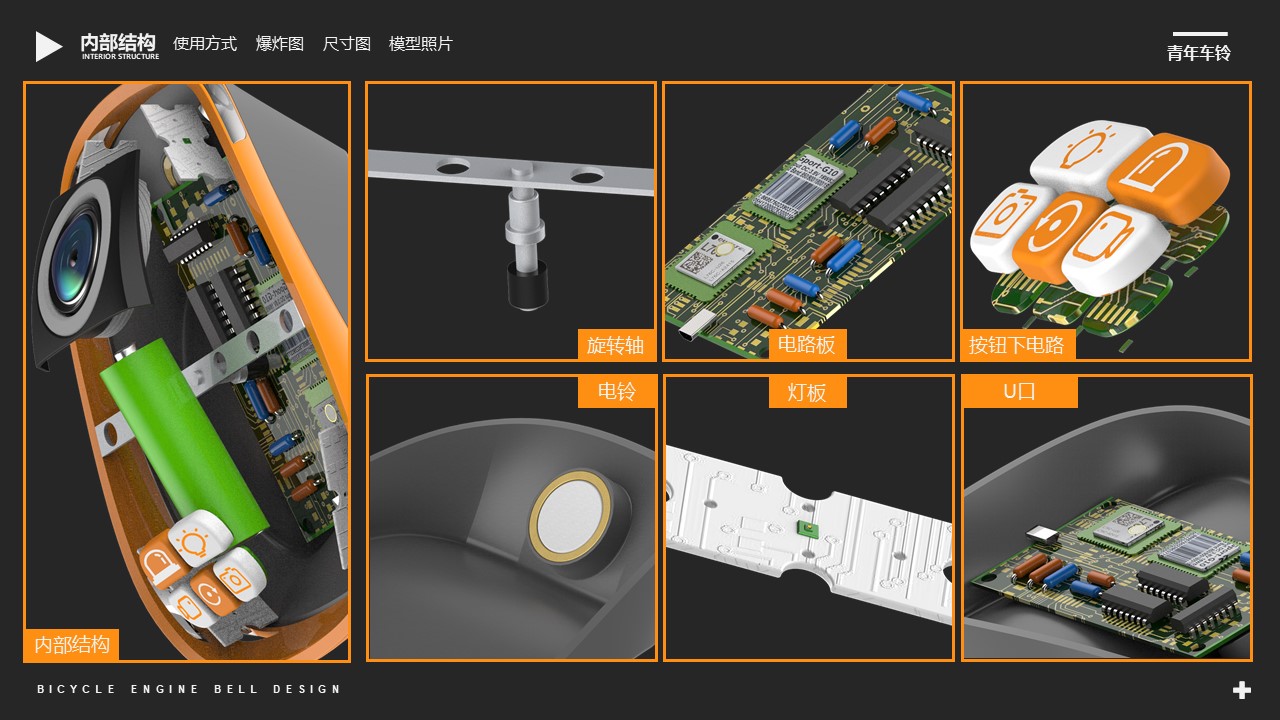
Task: Select the 模型照片 navigation item
Action: pyautogui.click(x=421, y=45)
